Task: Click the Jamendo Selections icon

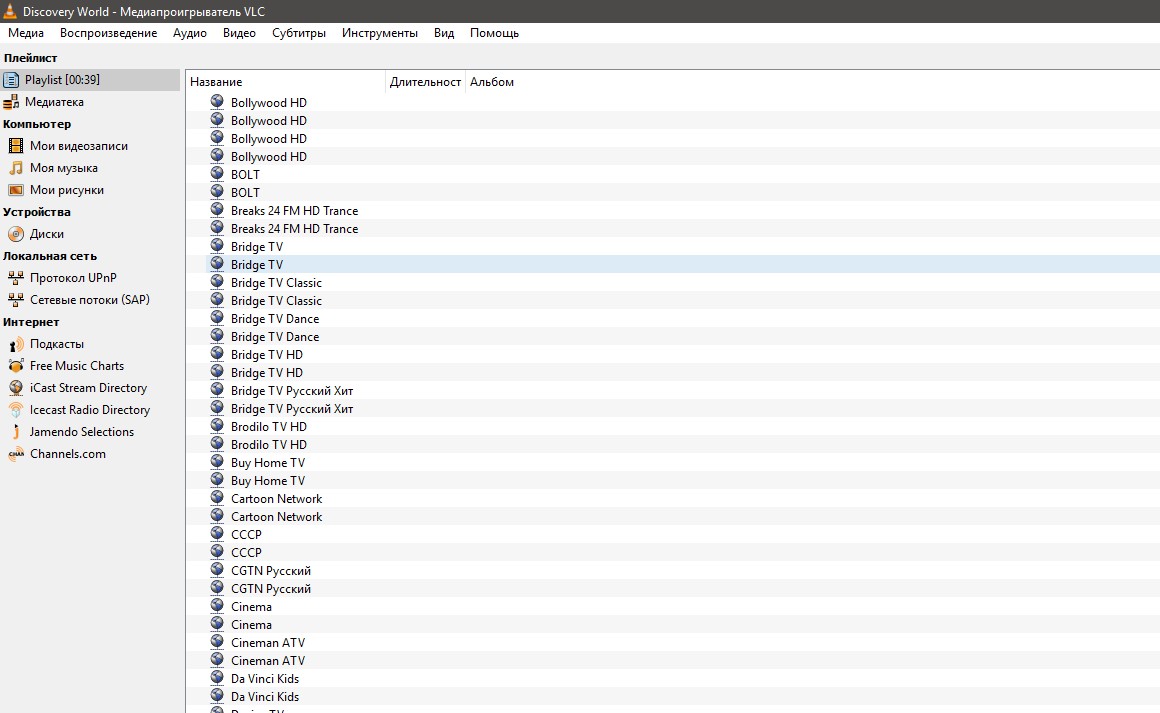Action: [16, 432]
